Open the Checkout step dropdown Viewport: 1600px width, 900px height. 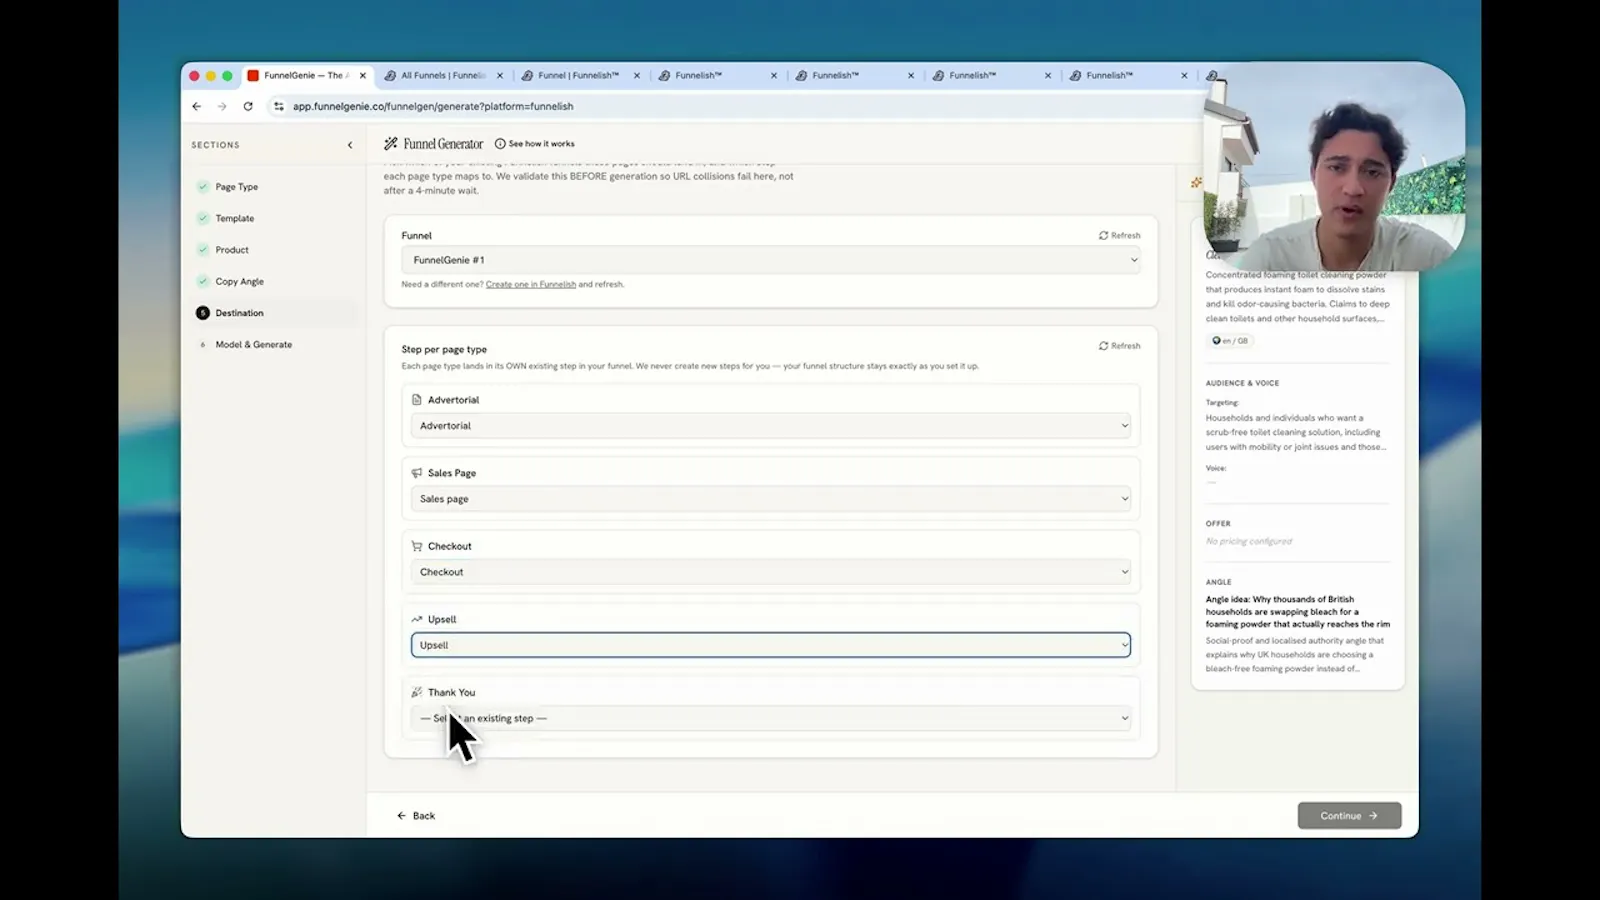pos(771,572)
